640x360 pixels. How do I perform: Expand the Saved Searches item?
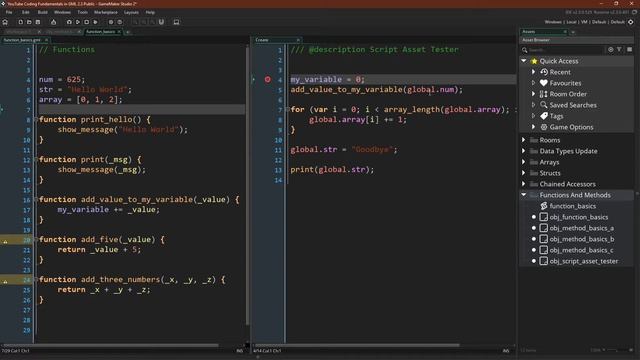[x=533, y=105]
